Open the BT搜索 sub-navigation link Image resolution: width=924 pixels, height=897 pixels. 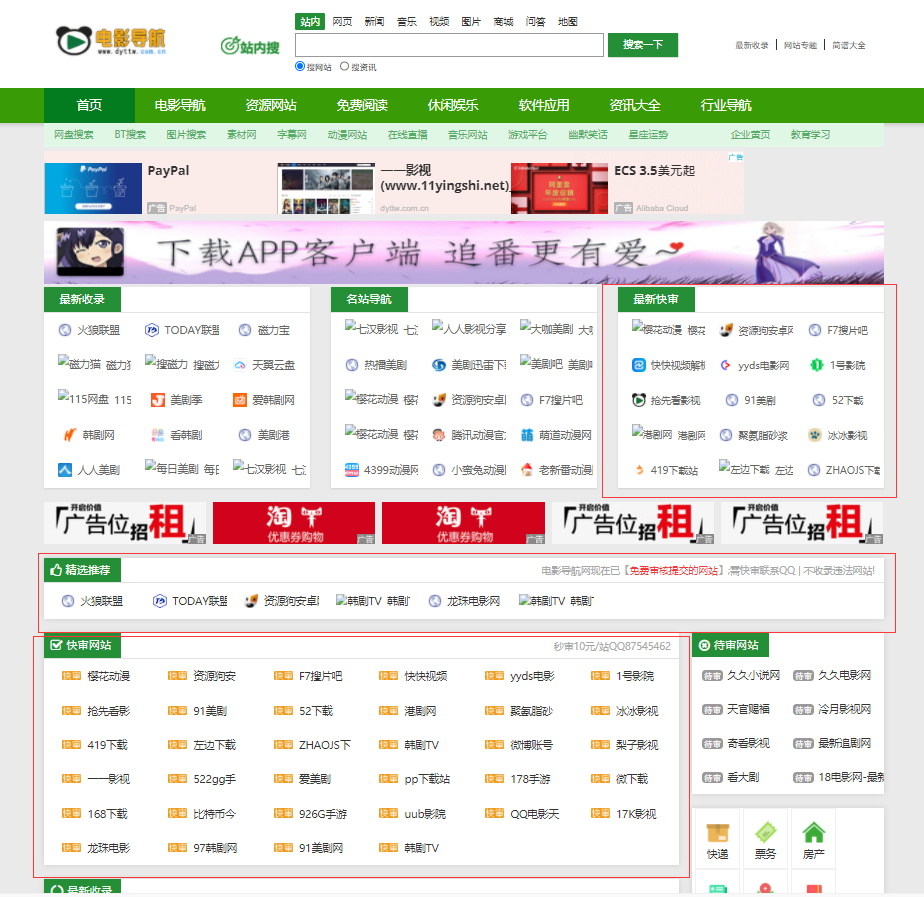[x=130, y=135]
